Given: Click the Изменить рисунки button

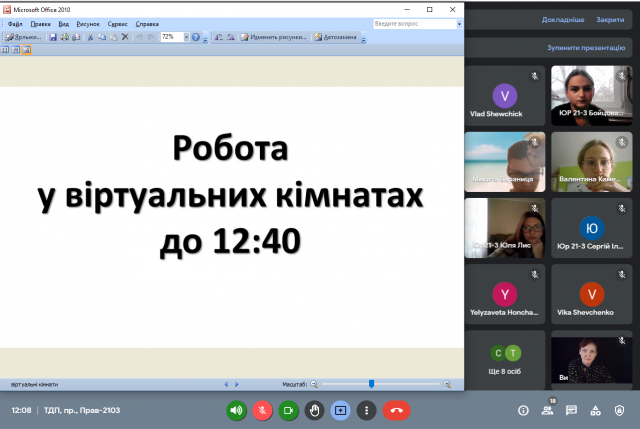Looking at the screenshot, I should (273, 37).
